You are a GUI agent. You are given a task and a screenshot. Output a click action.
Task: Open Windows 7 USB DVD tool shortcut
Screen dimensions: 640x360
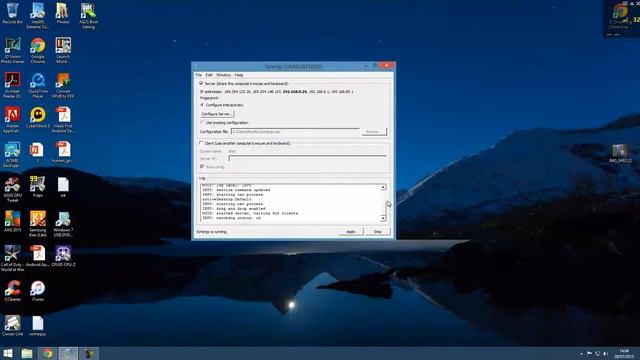pyautogui.click(x=63, y=224)
